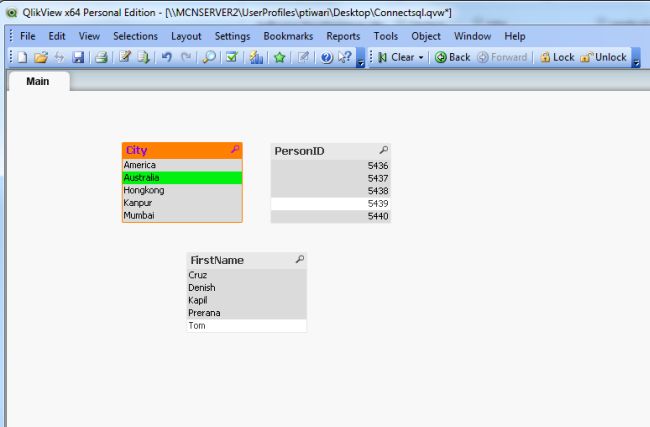Select America in the City list
The width and height of the screenshot is (650, 427).
click(x=182, y=165)
